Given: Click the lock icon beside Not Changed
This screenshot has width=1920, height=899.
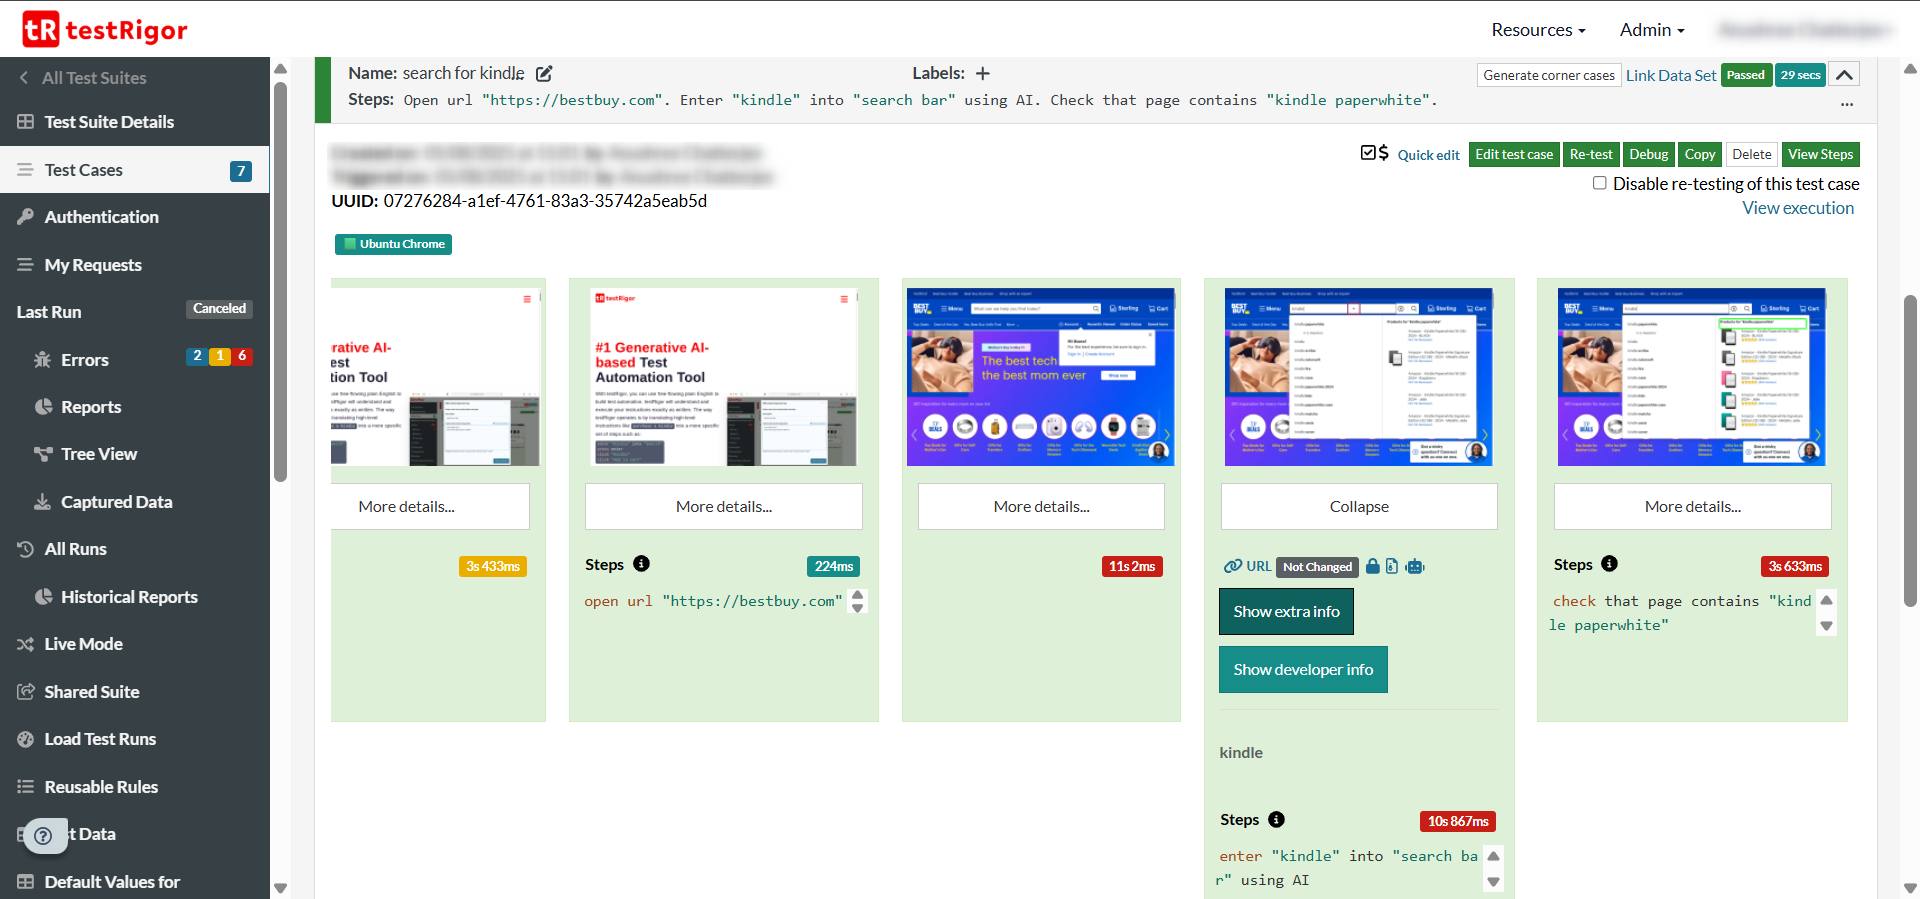Looking at the screenshot, I should [x=1373, y=567].
